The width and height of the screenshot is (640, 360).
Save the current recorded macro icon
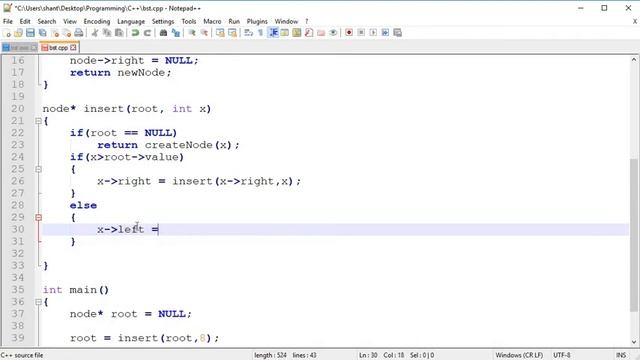[398, 33]
